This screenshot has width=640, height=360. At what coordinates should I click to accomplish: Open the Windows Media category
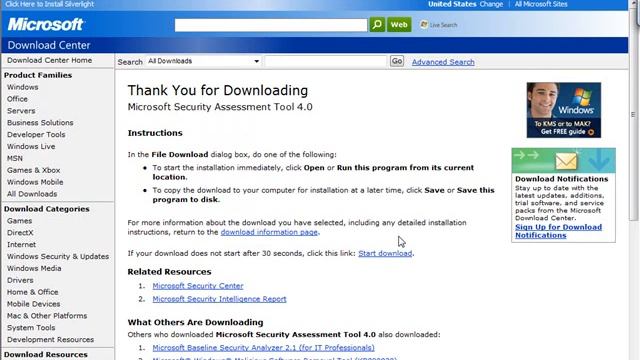34,268
